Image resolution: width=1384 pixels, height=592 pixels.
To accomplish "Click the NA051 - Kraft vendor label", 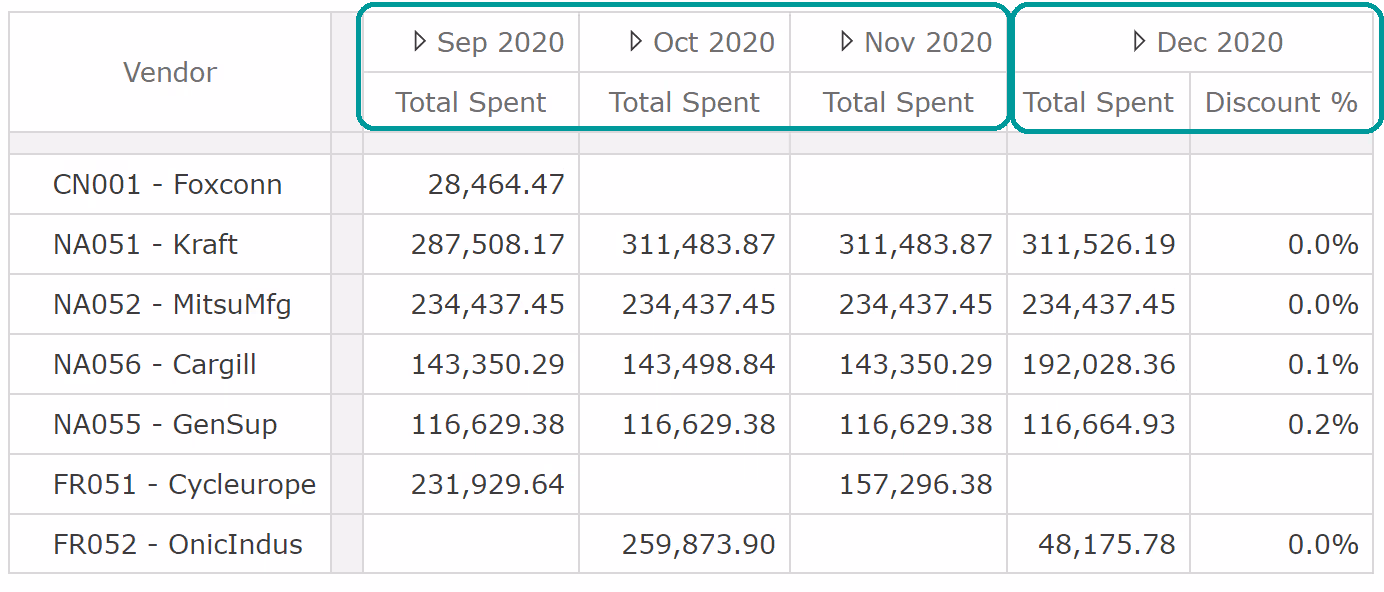I will coord(145,245).
